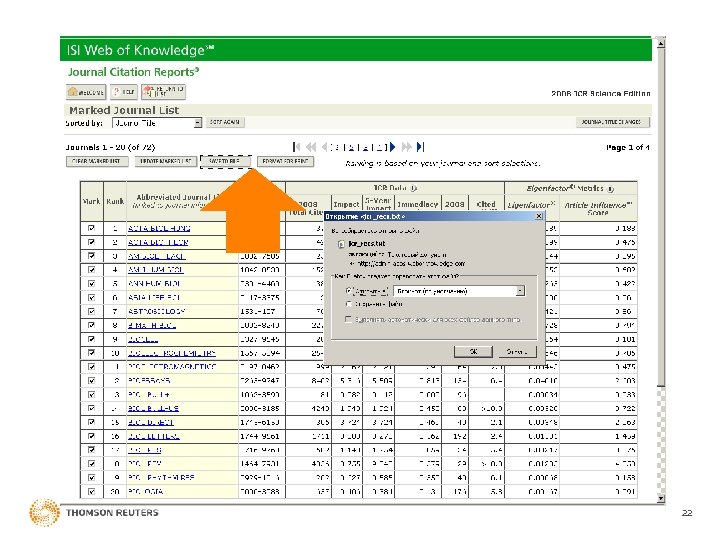Click the Clear Marked List button

click(x=97, y=162)
